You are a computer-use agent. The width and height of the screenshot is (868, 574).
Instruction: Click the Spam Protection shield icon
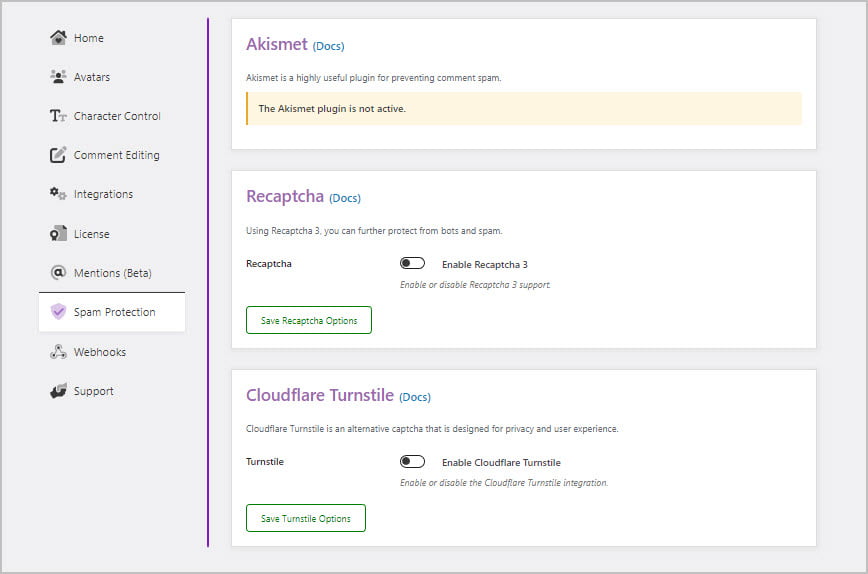58,312
